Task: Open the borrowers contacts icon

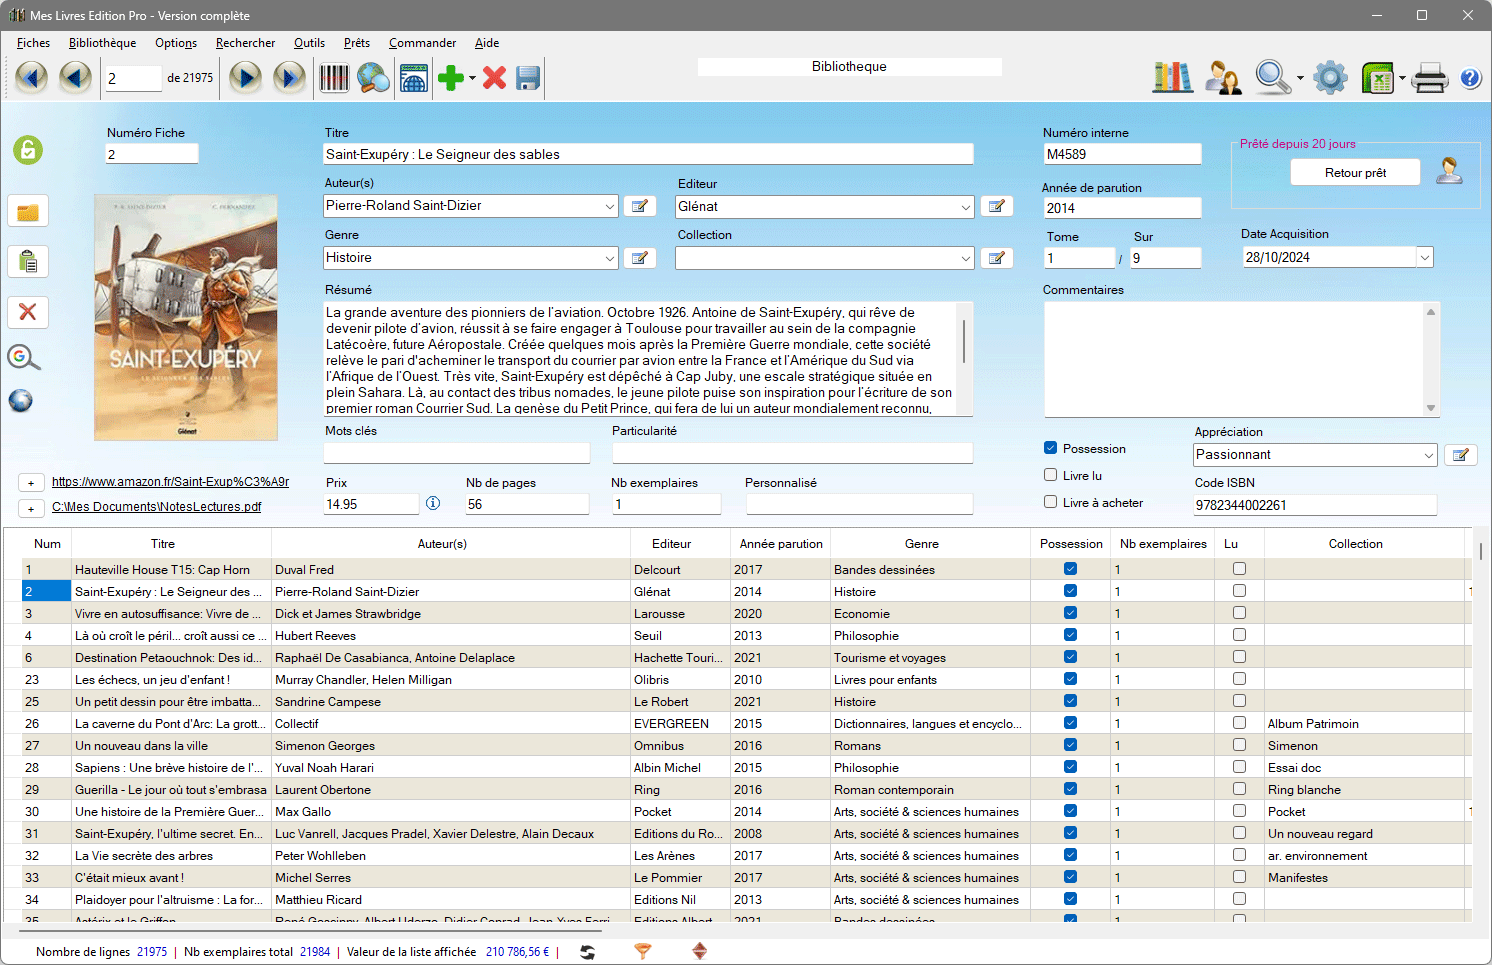Action: (1222, 77)
